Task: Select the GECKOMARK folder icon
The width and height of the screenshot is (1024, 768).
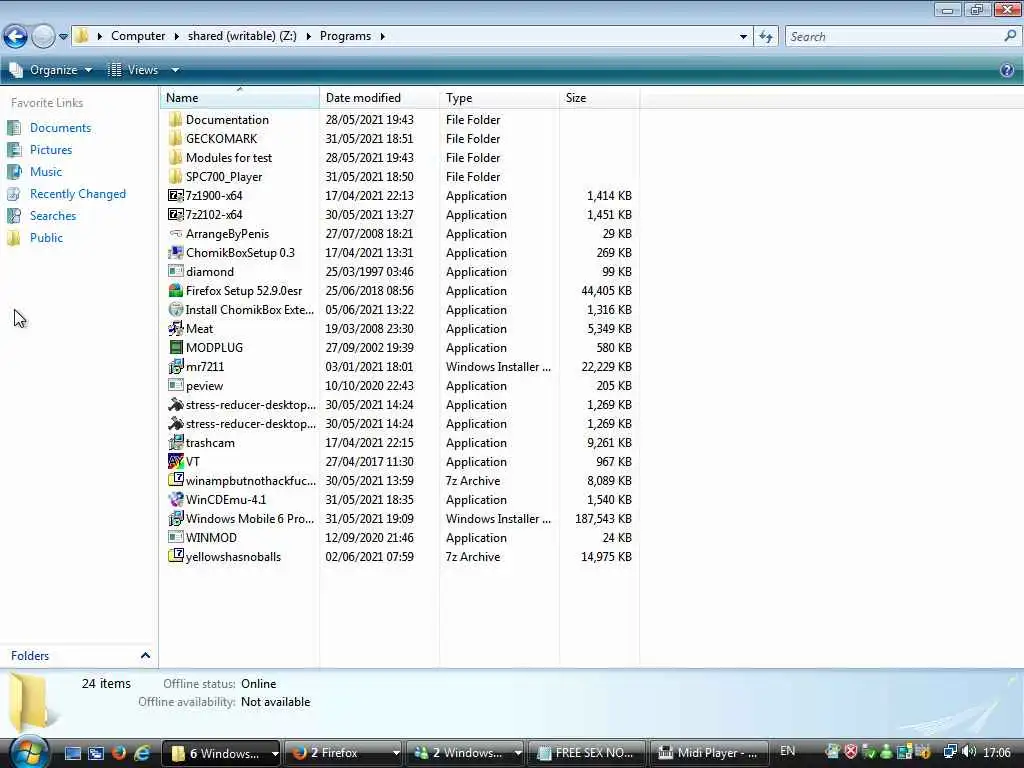Action: 175,138
